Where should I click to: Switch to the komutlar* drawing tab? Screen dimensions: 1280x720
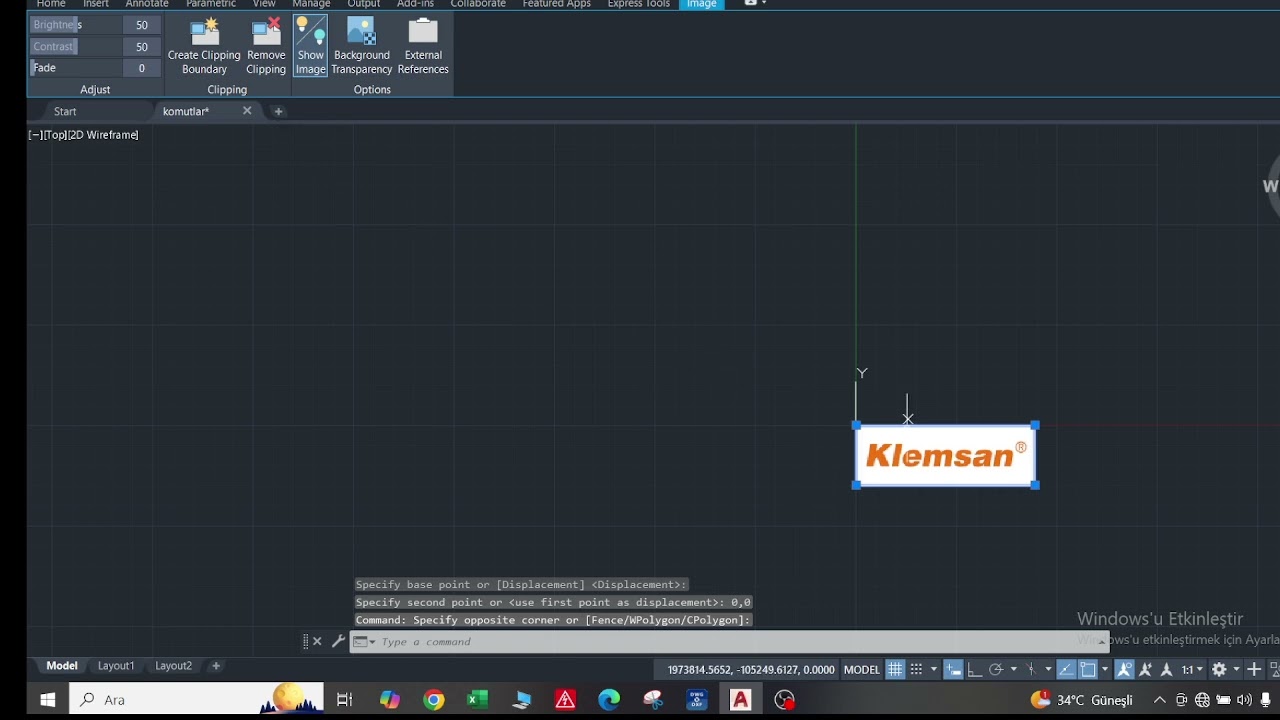[186, 111]
